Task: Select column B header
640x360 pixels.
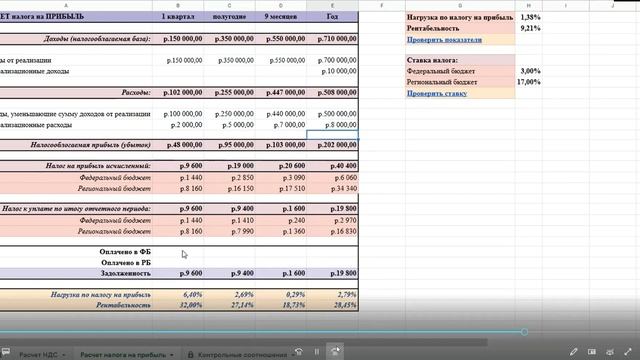Action: point(178,5)
